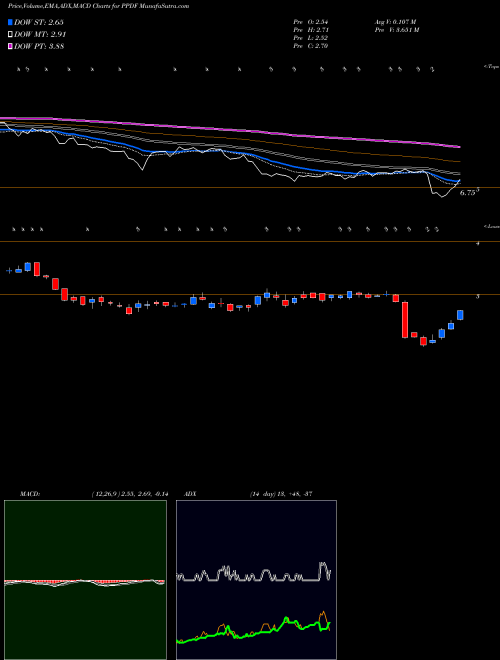The image size is (500, 660).
Task: Click the 'Pre V: 3.651 M' volume text
Action: click(396, 30)
